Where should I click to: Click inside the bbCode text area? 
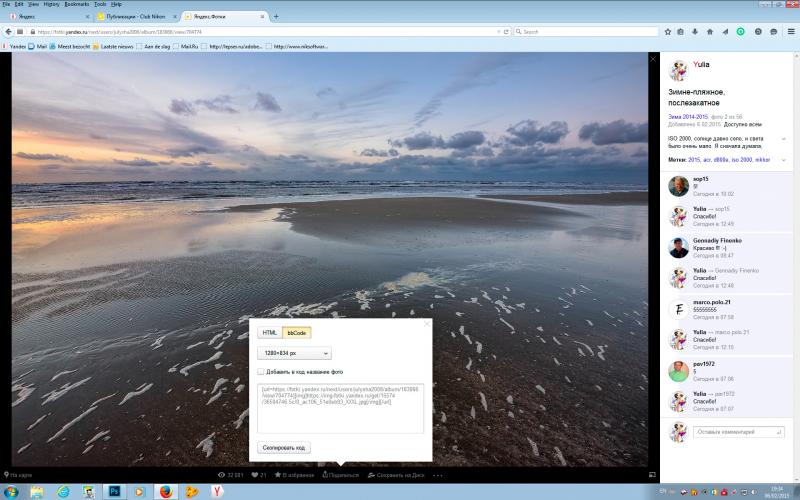[340, 409]
